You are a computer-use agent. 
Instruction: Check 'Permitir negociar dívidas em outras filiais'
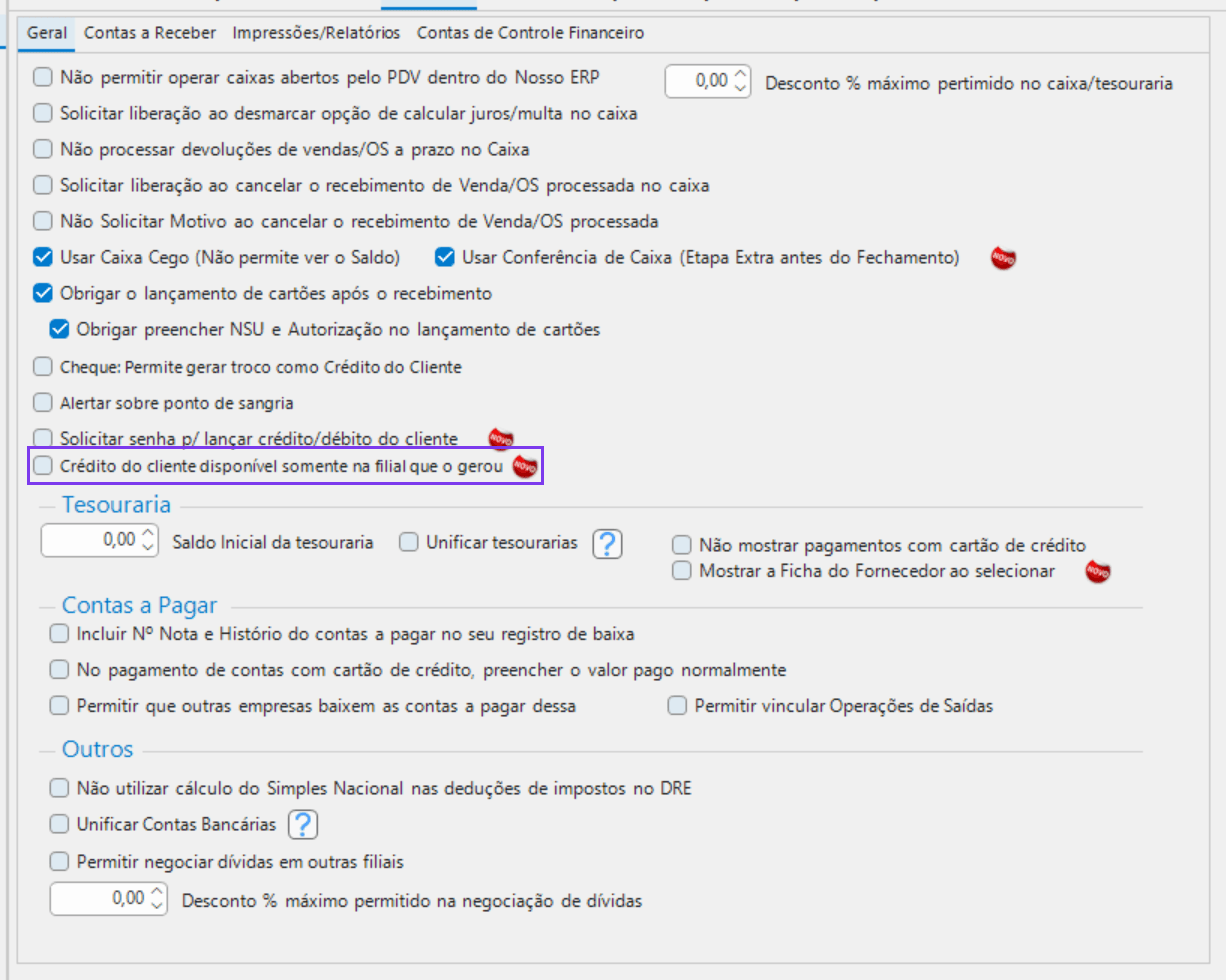59,860
